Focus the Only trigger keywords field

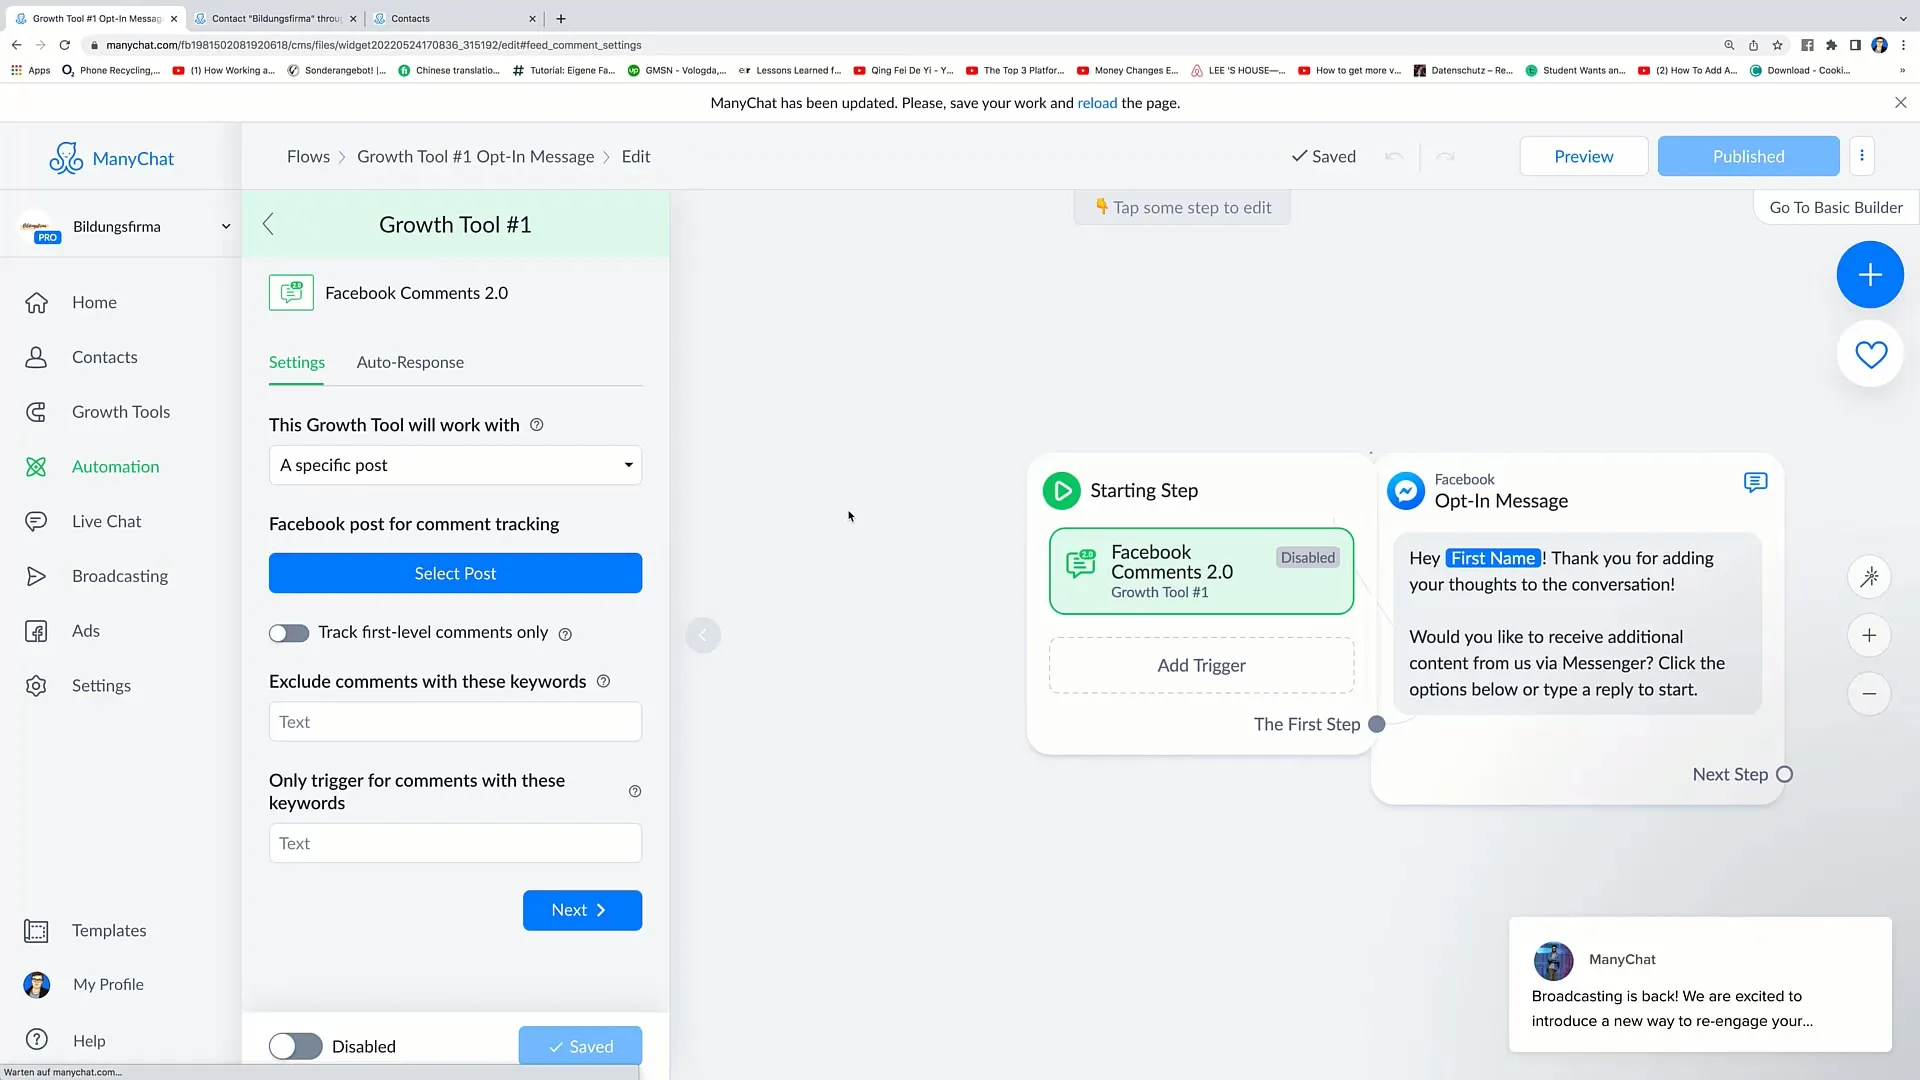coord(455,844)
